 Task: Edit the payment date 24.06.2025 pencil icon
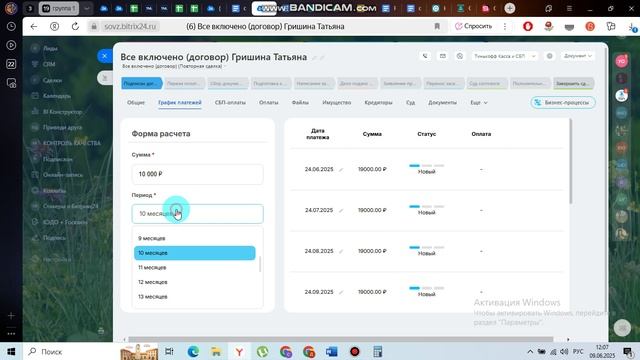click(x=341, y=169)
